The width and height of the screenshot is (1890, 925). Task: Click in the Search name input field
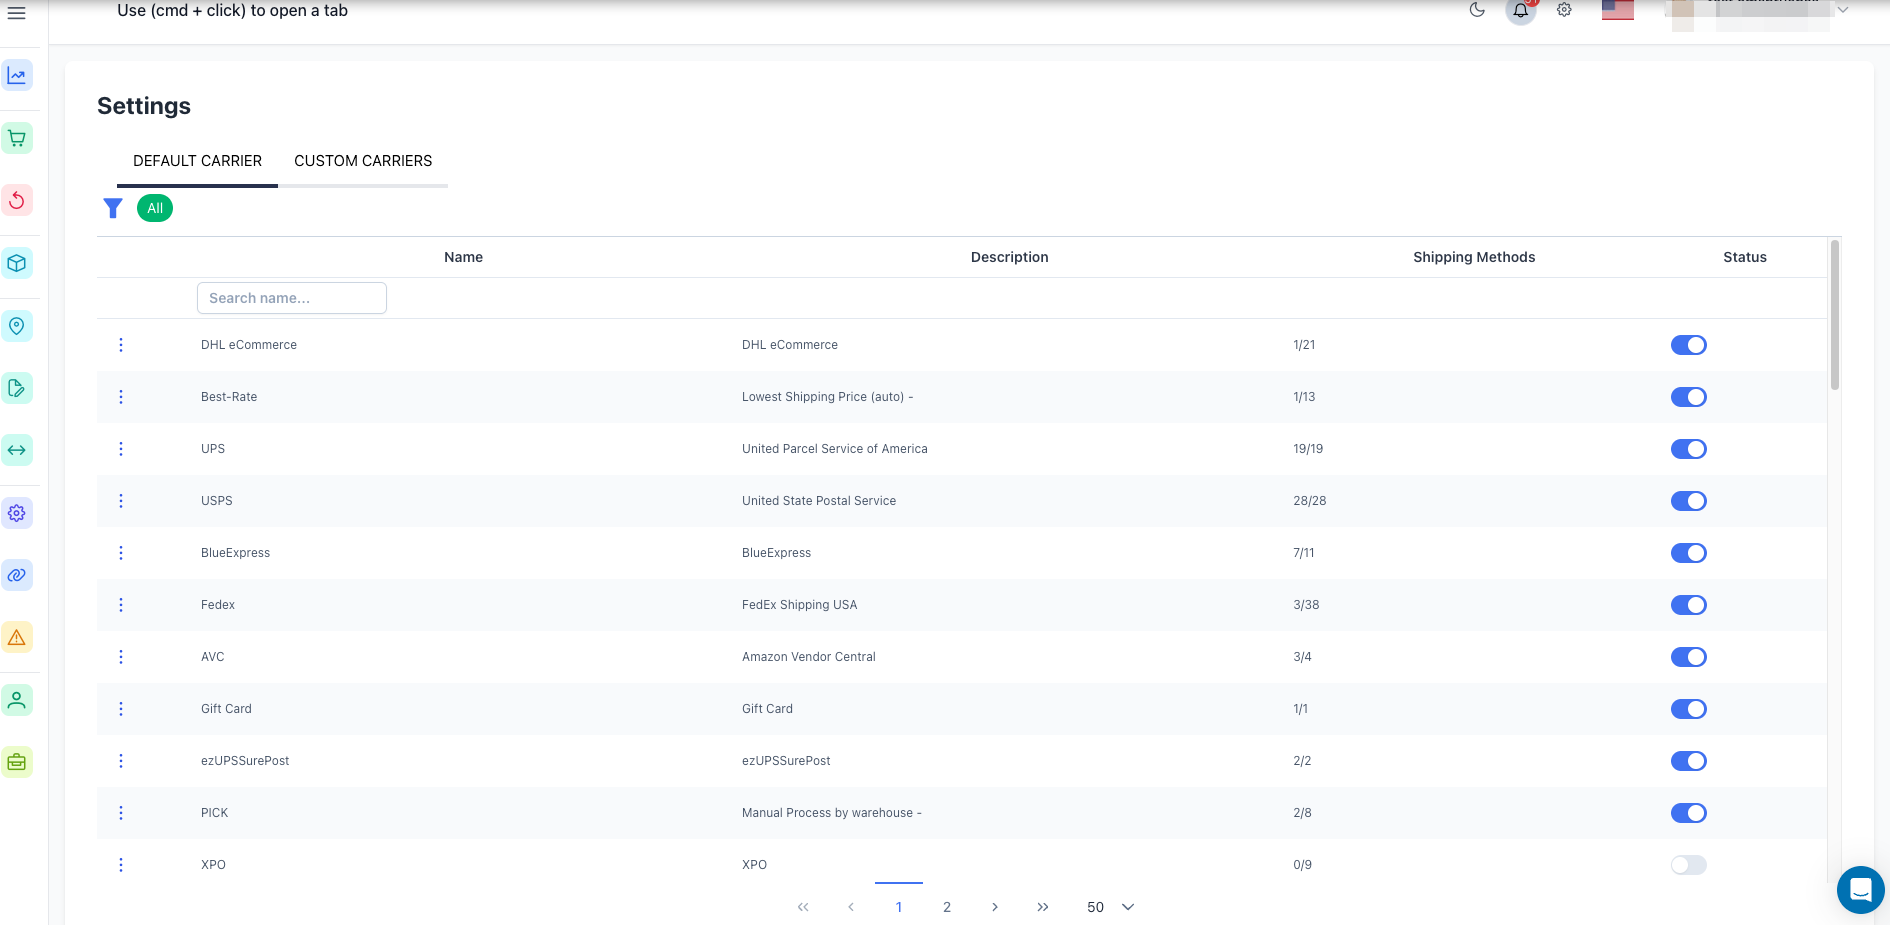pyautogui.click(x=291, y=297)
